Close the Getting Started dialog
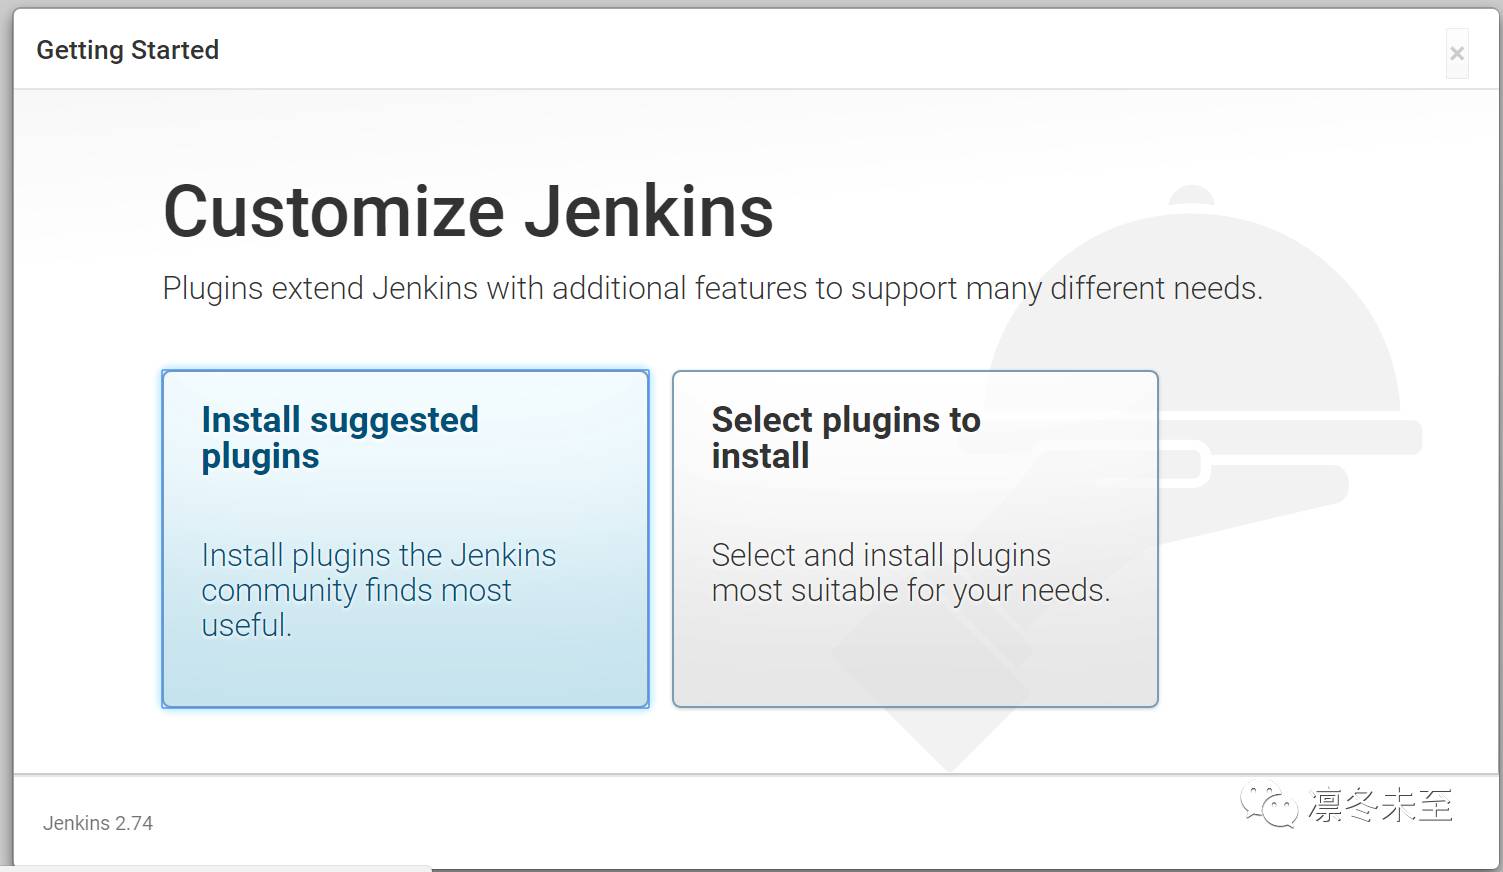 coord(1457,53)
